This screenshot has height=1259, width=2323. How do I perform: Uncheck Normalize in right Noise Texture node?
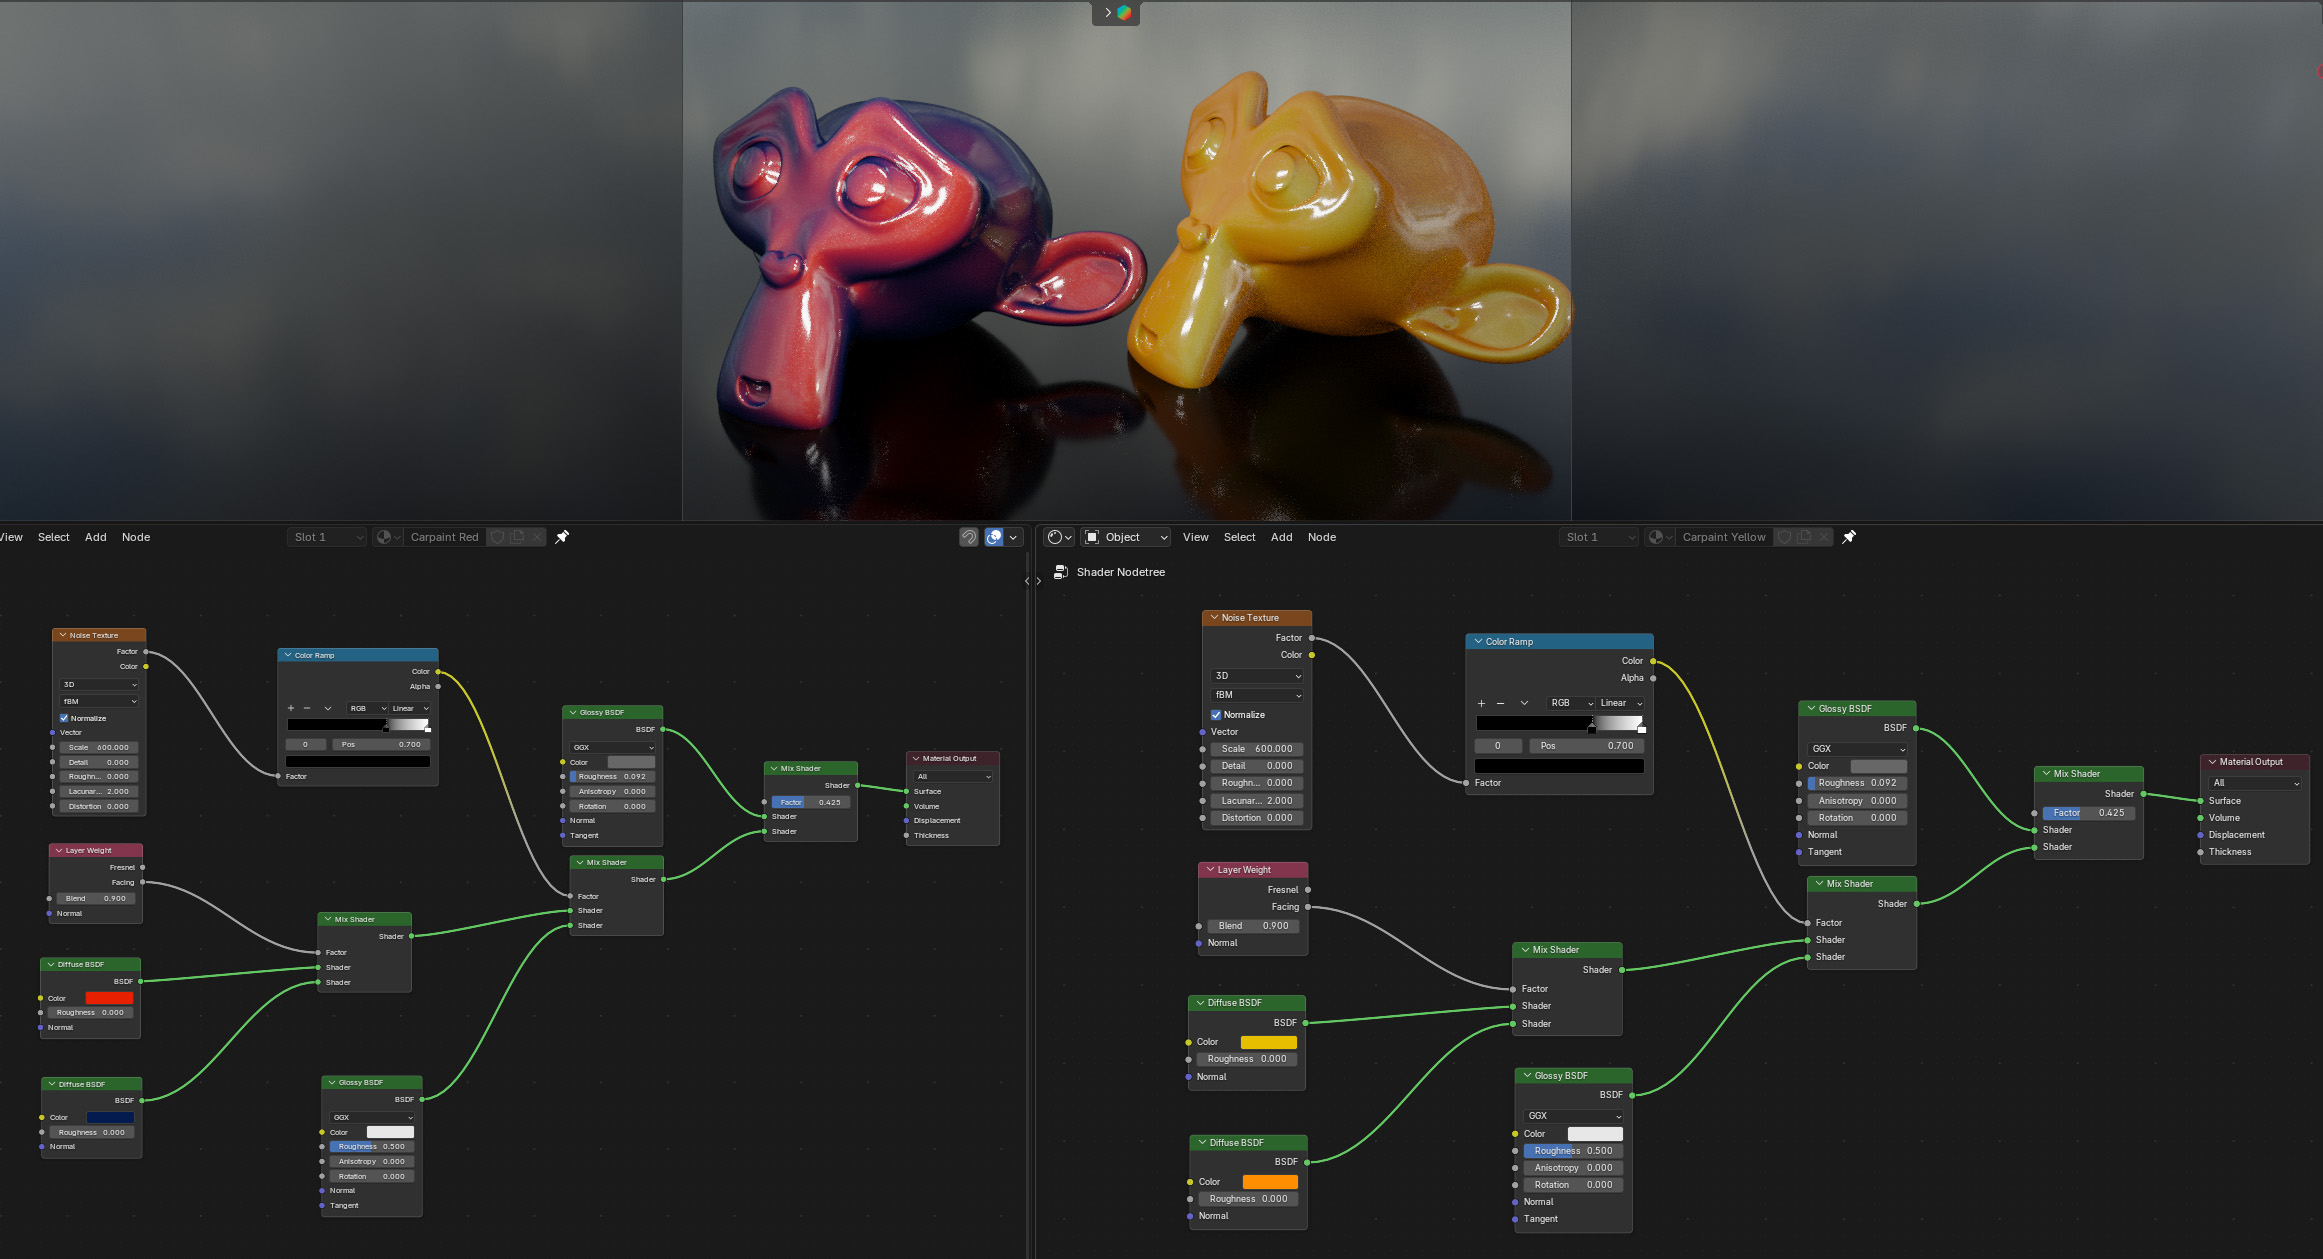[x=1216, y=715]
